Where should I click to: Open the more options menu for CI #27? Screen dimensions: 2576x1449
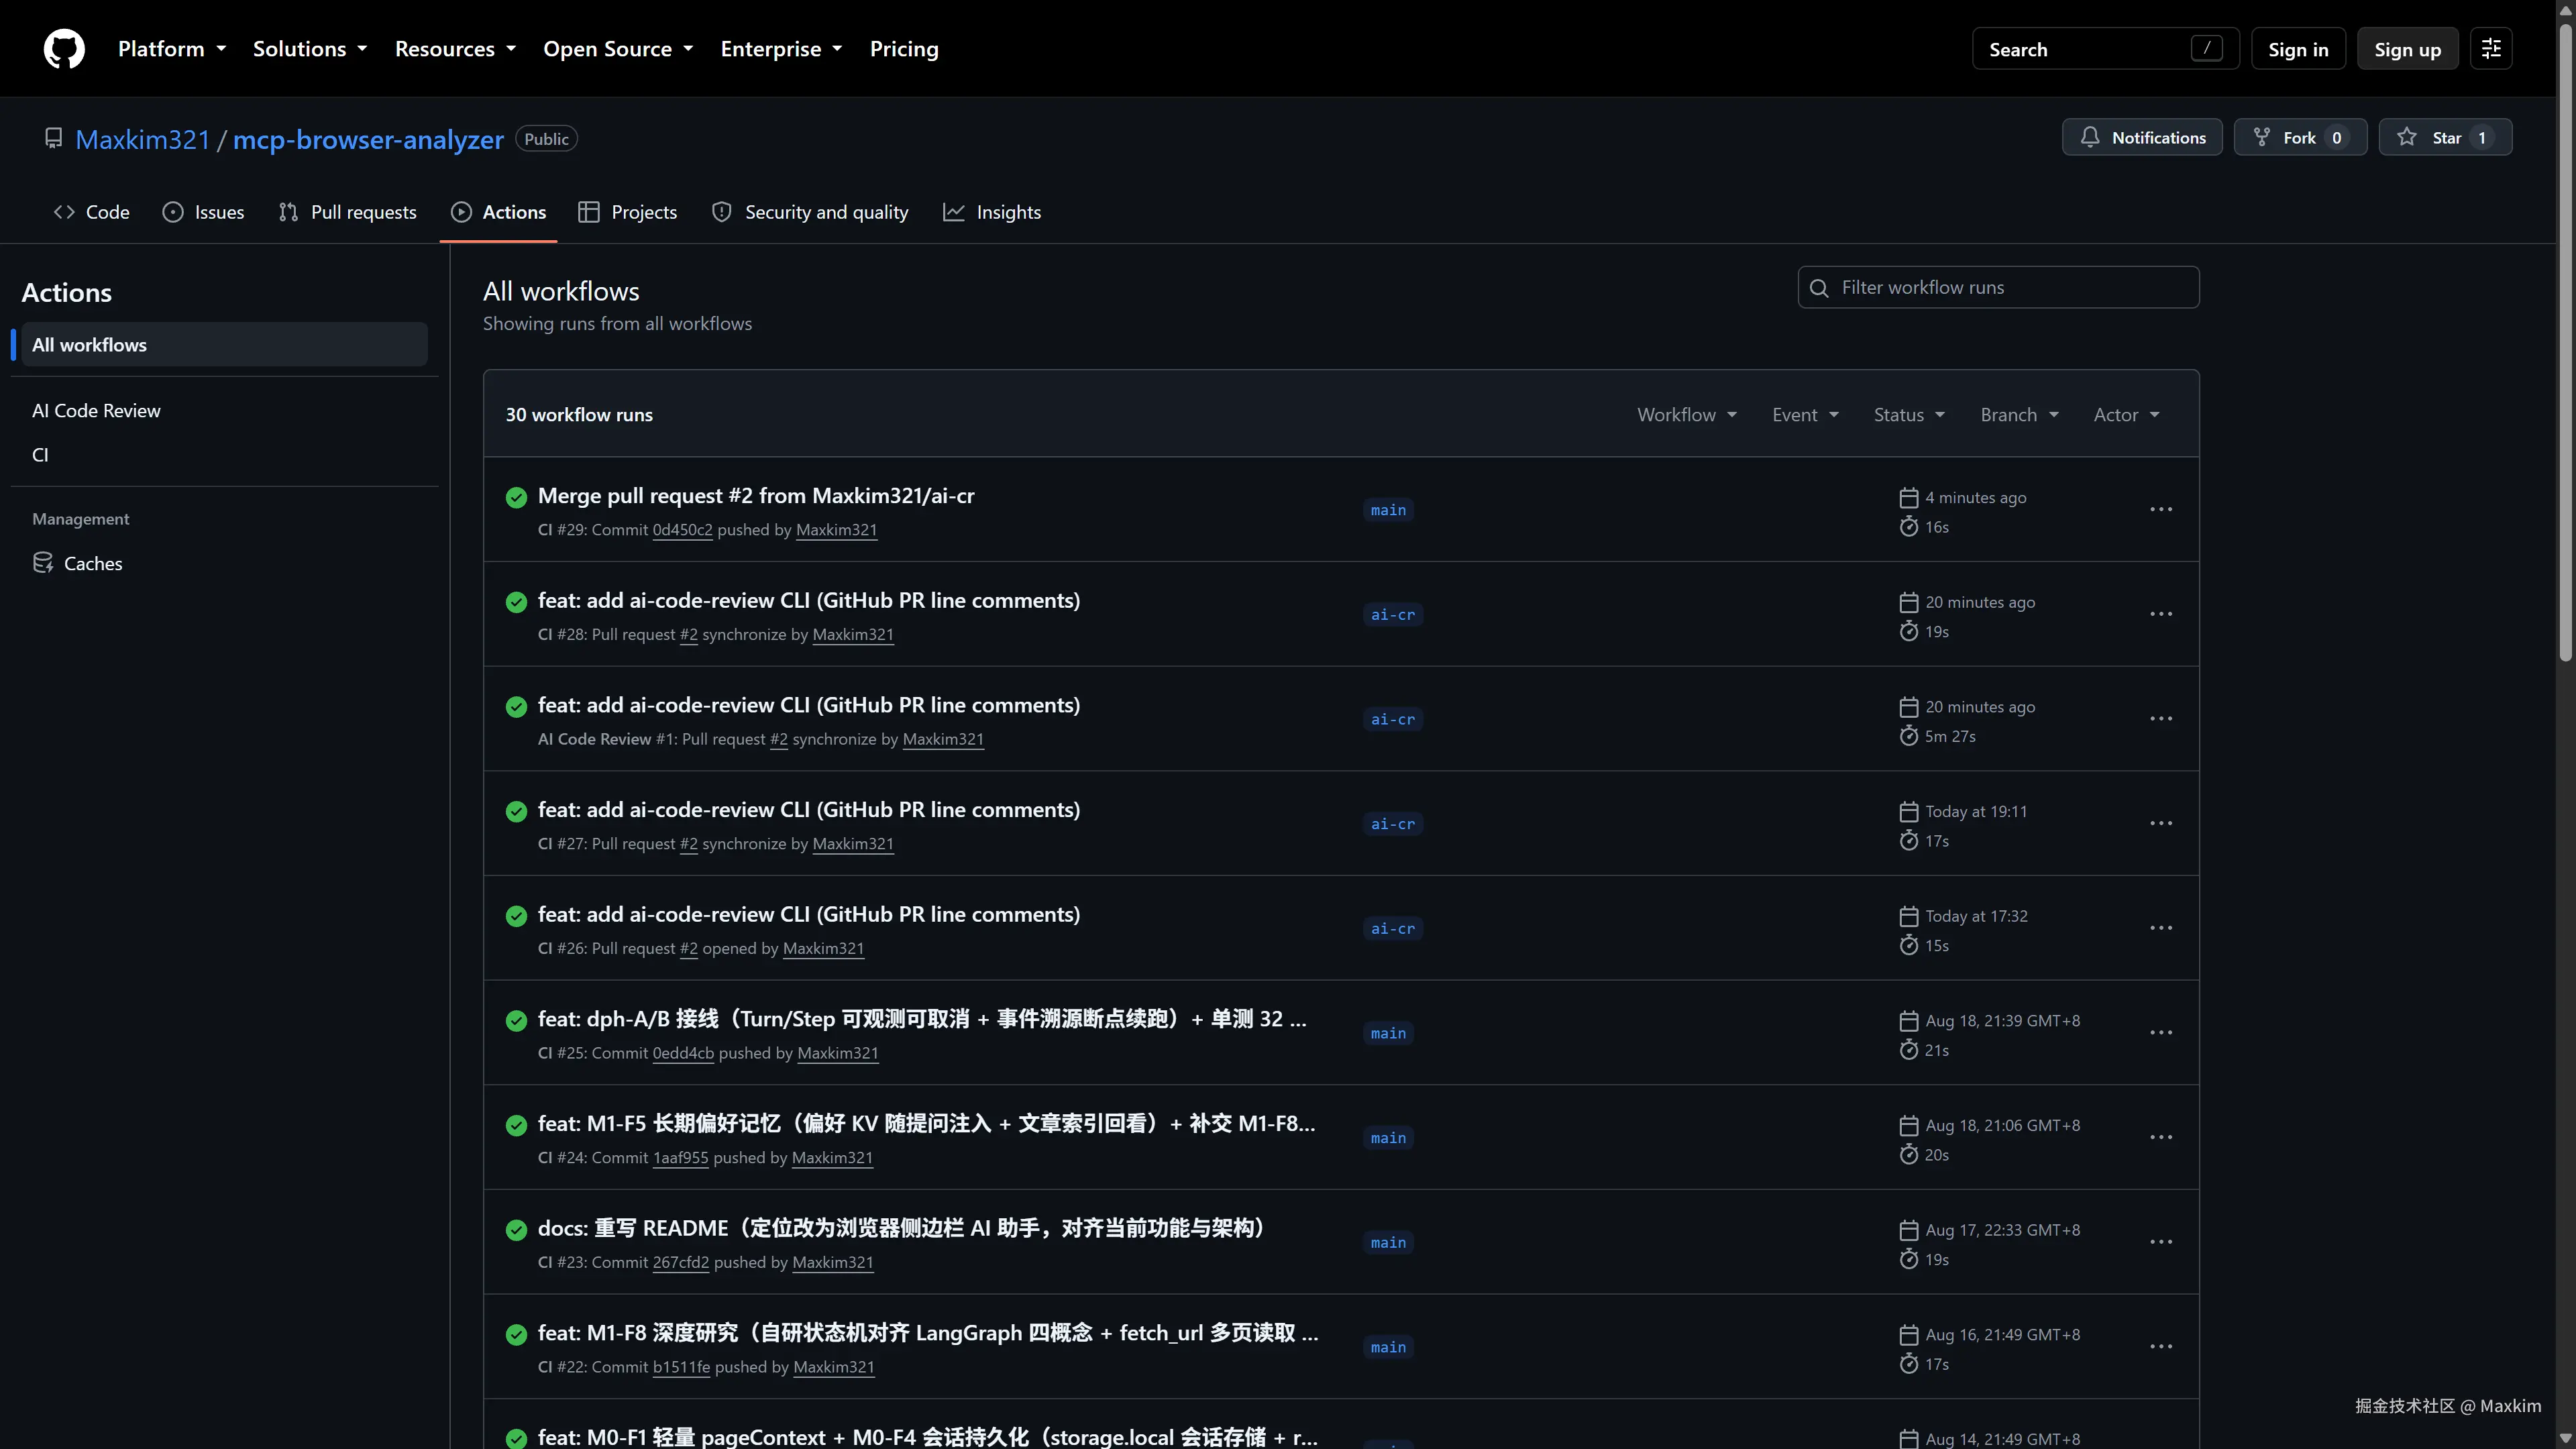(x=2161, y=823)
